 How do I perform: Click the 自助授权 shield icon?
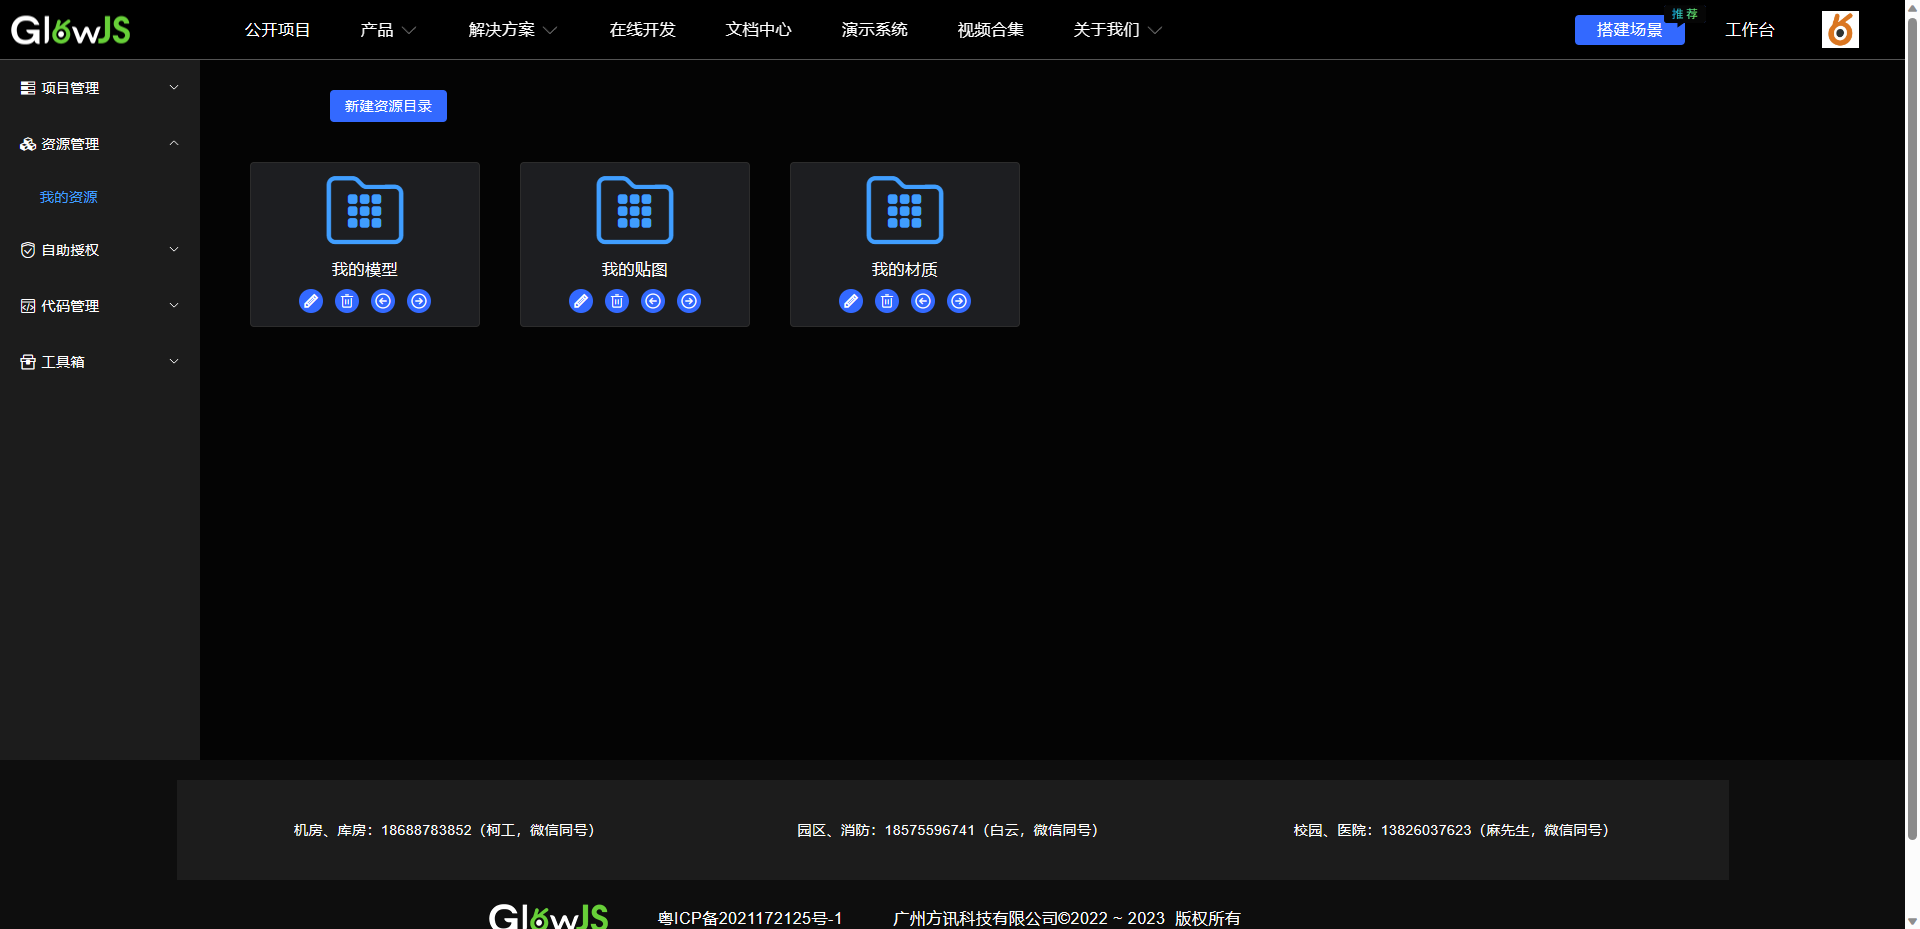click(28, 250)
